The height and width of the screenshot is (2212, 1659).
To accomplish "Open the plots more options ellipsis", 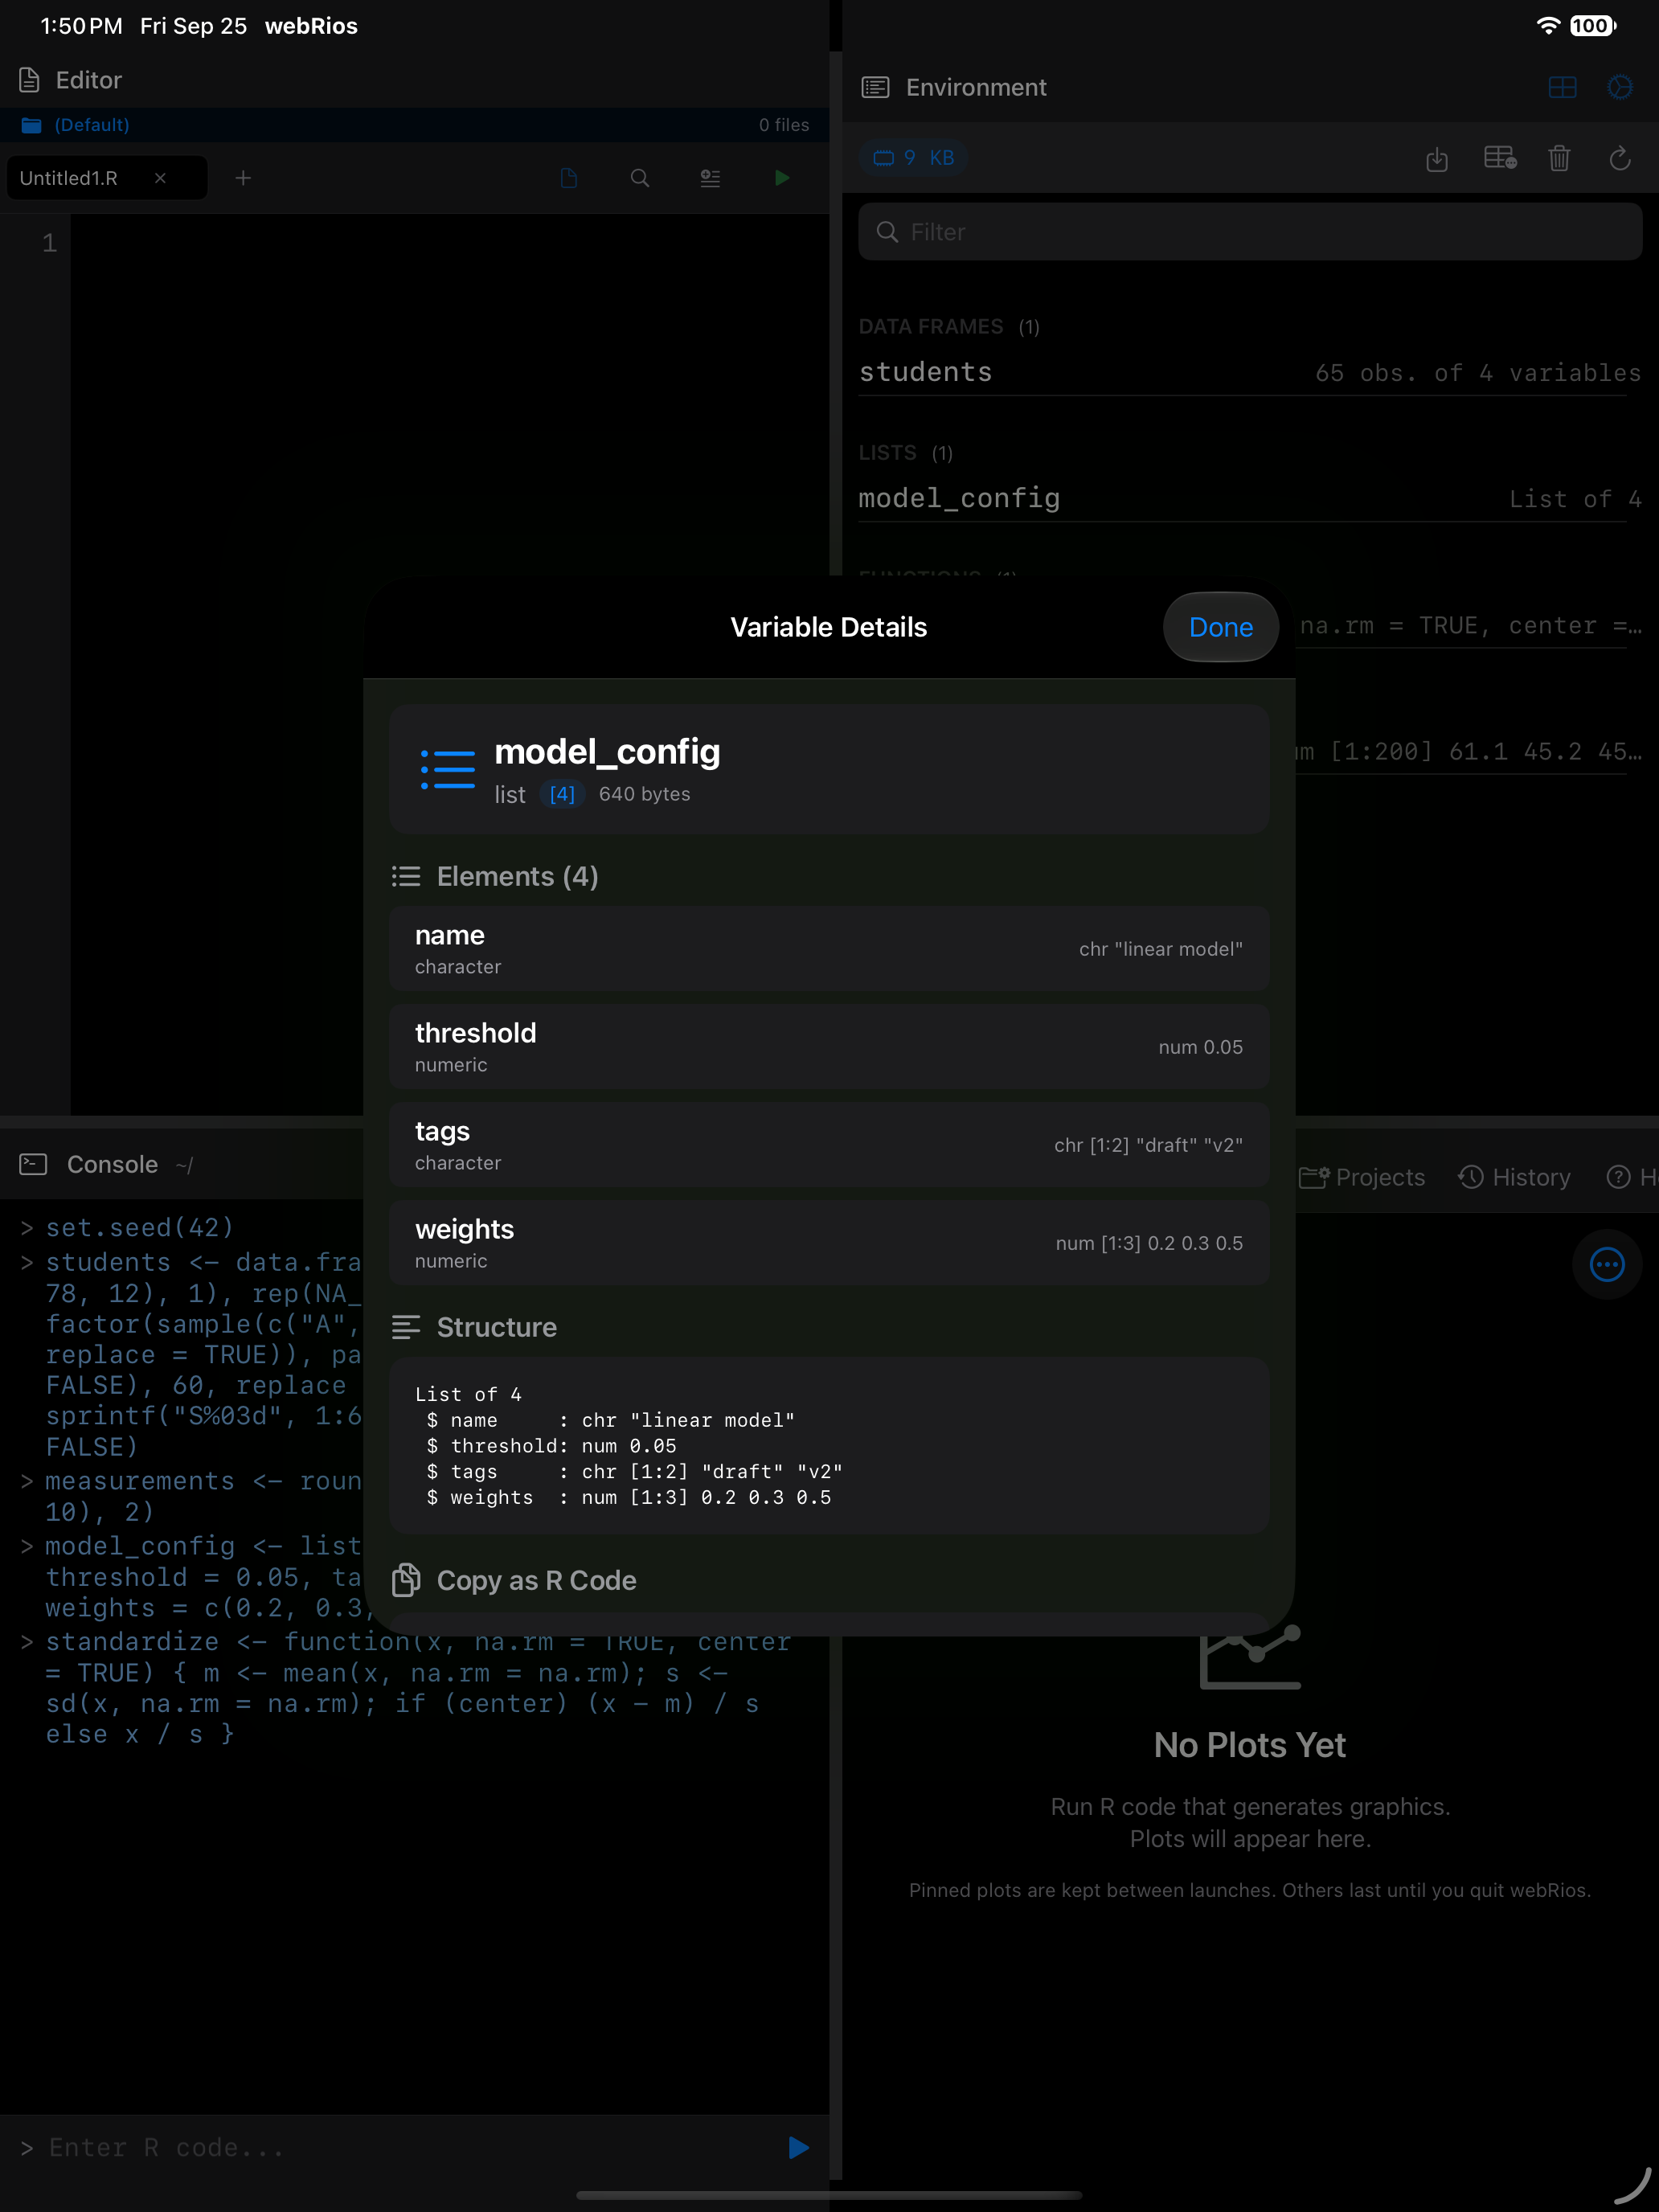I will tap(1606, 1264).
